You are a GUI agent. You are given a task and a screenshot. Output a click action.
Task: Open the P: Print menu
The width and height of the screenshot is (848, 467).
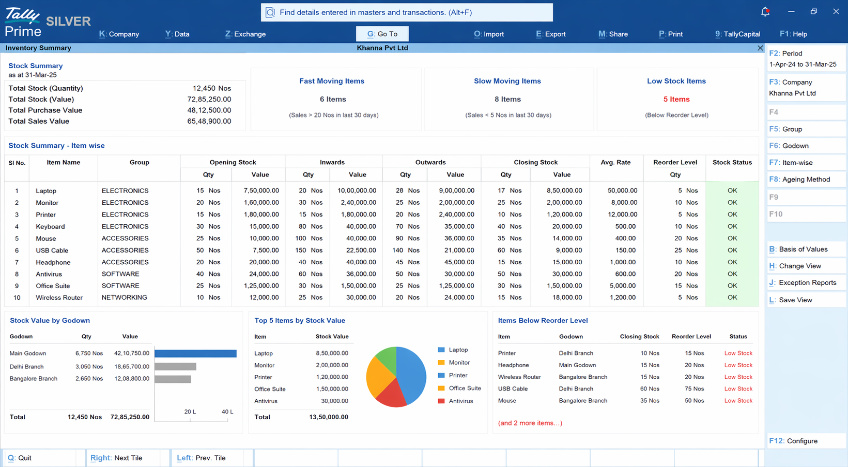point(671,34)
